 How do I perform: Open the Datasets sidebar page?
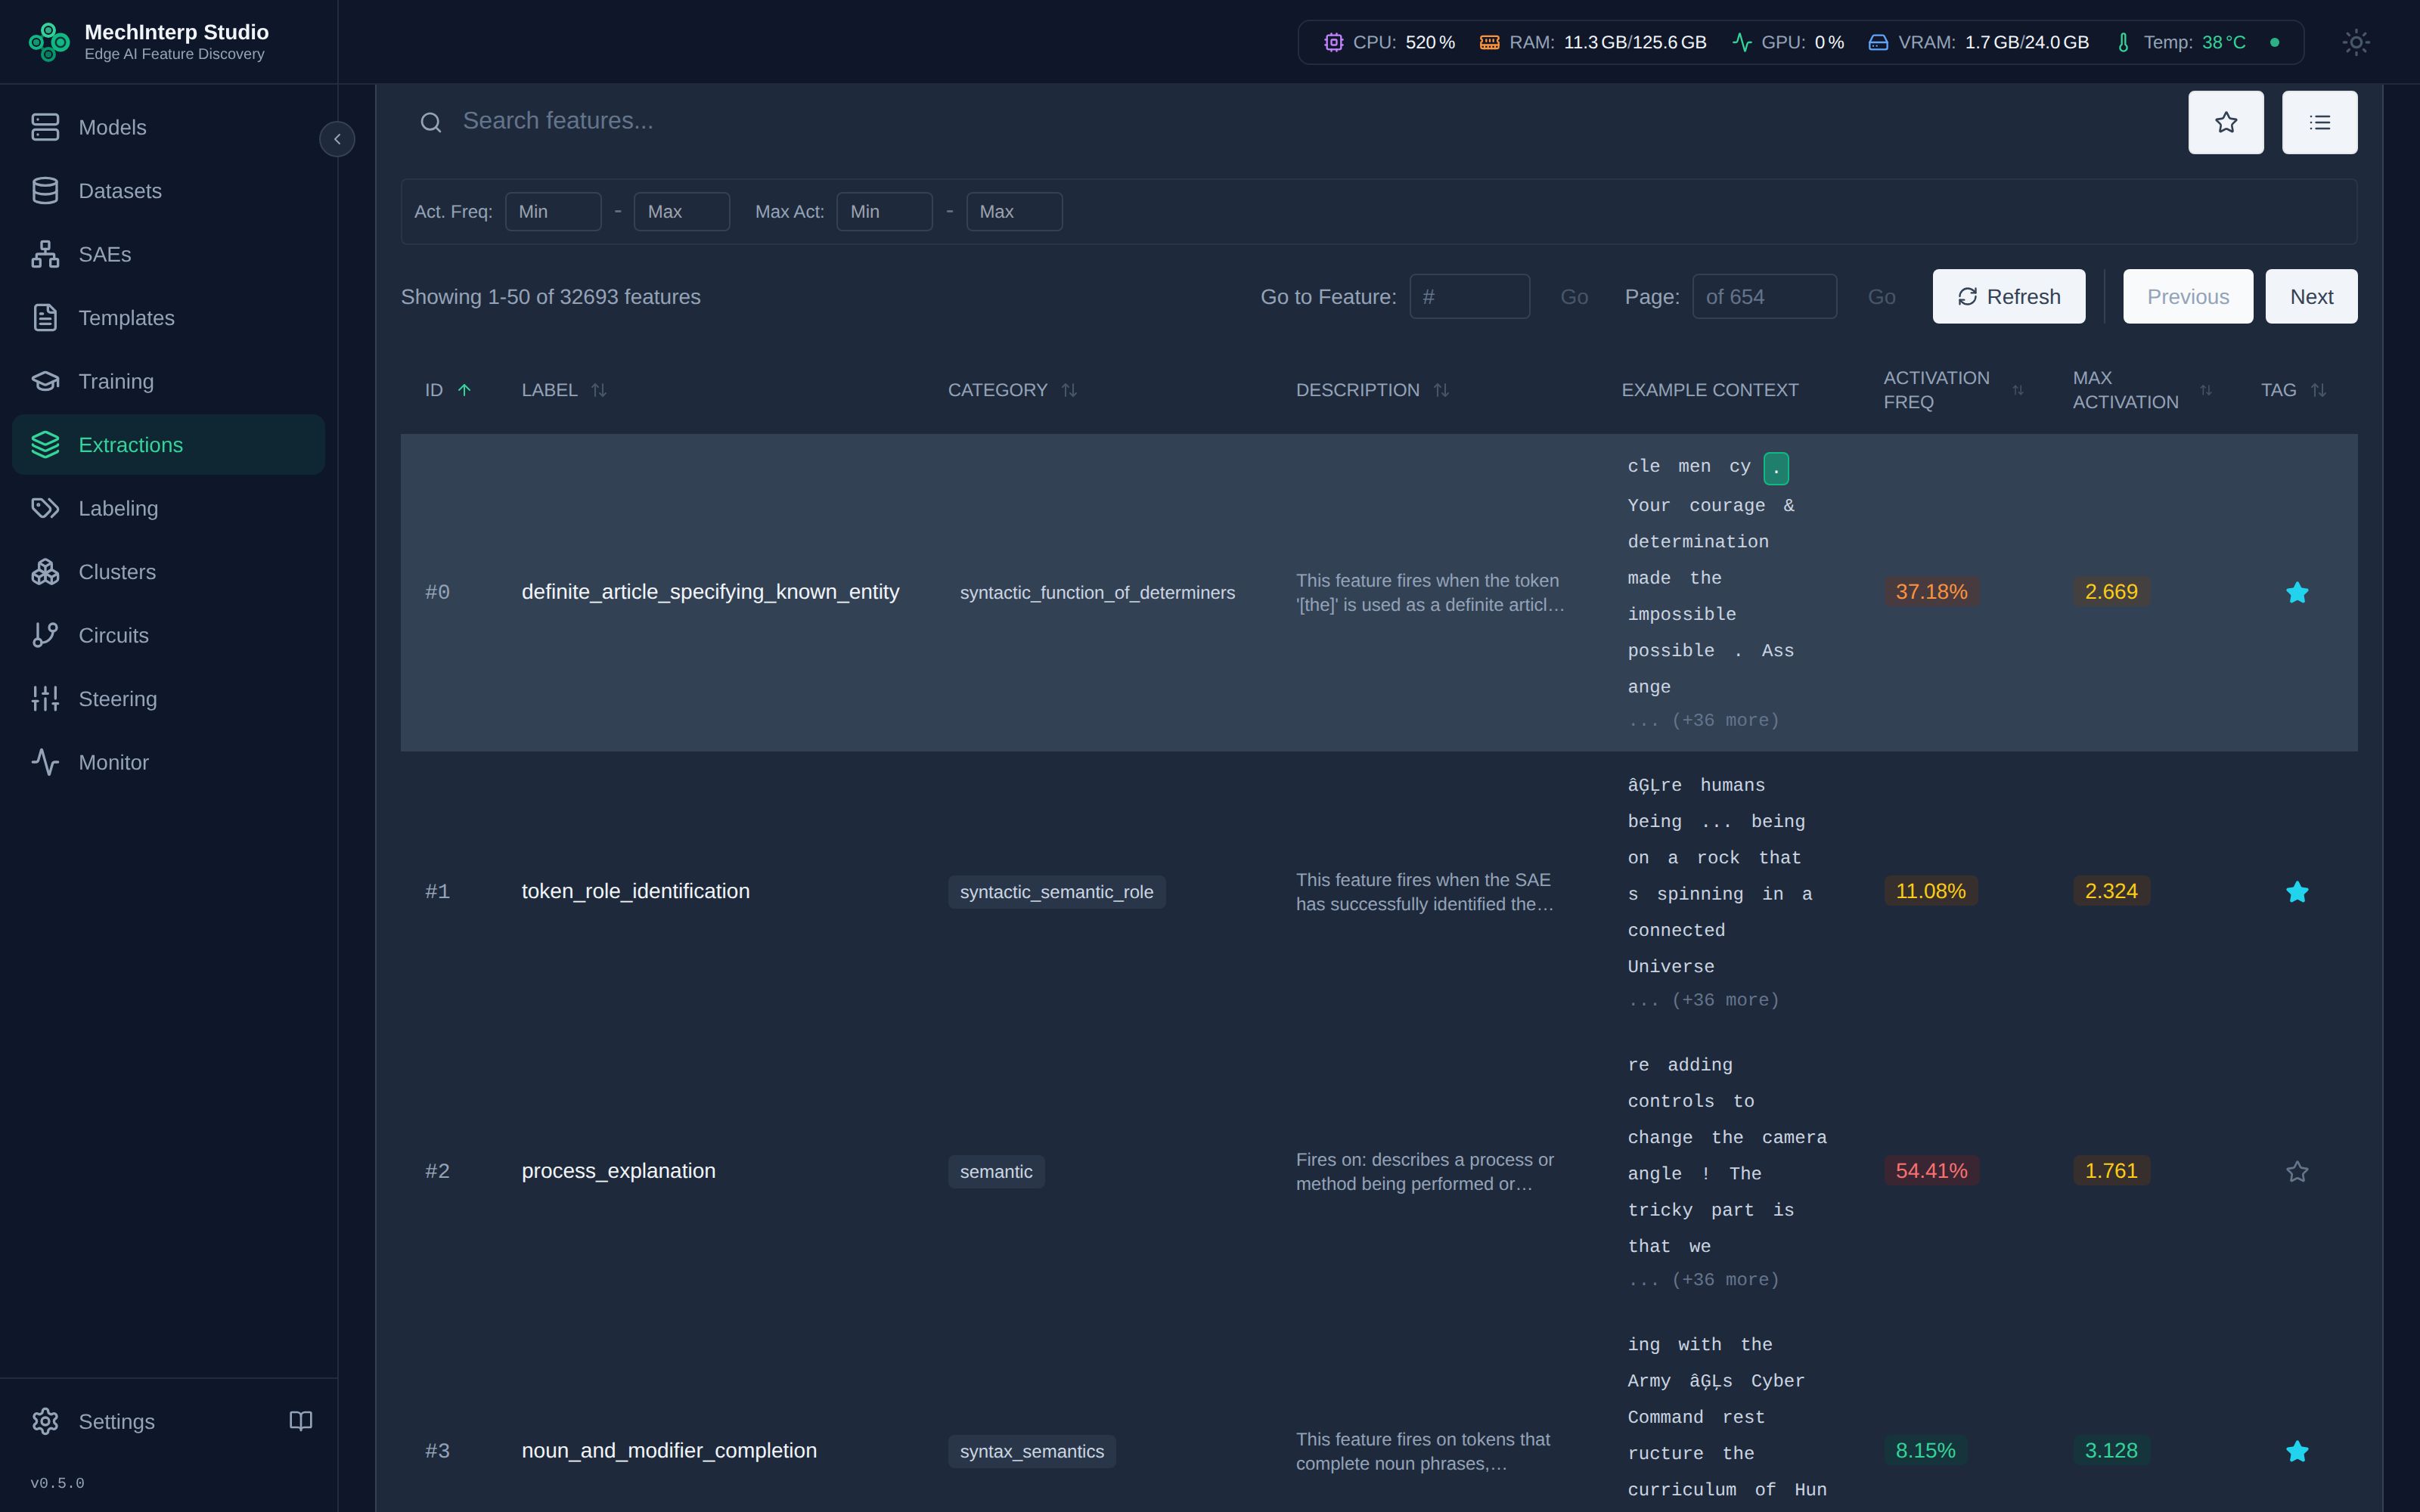tap(168, 191)
